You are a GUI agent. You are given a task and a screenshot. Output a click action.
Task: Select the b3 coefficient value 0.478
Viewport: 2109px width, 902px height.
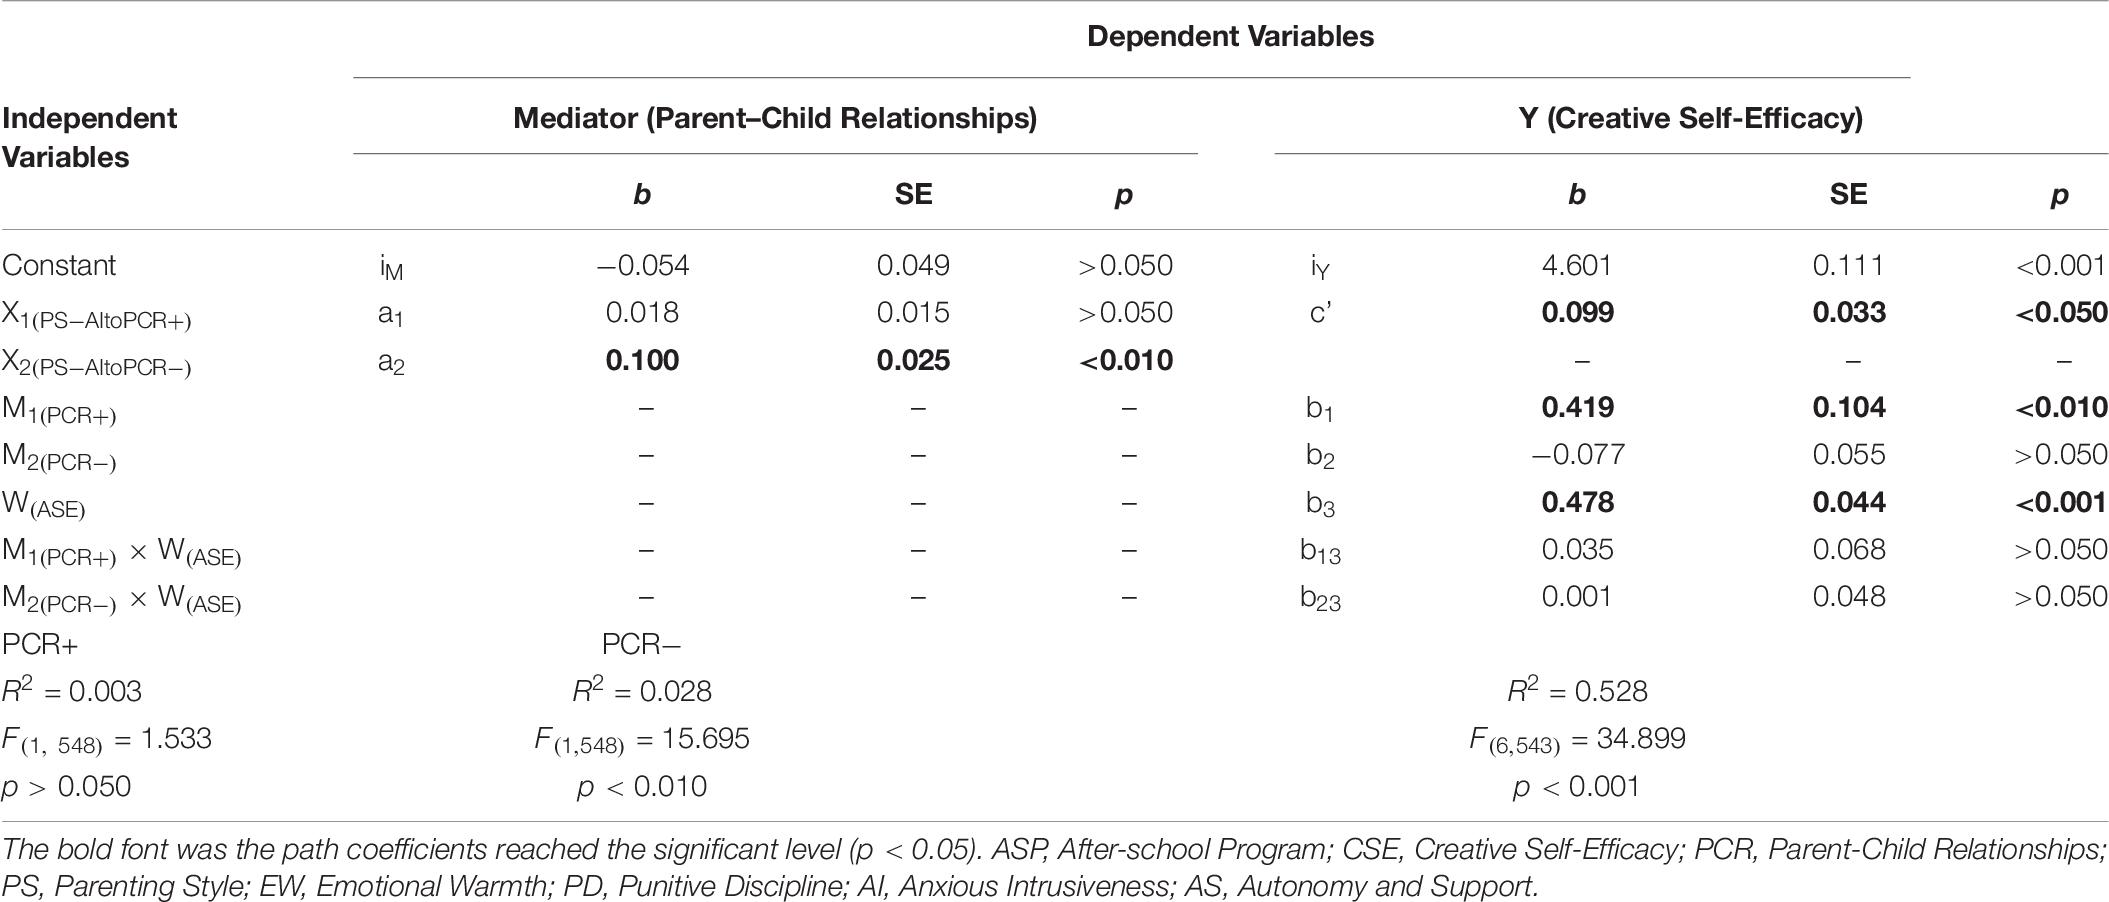point(1577,502)
